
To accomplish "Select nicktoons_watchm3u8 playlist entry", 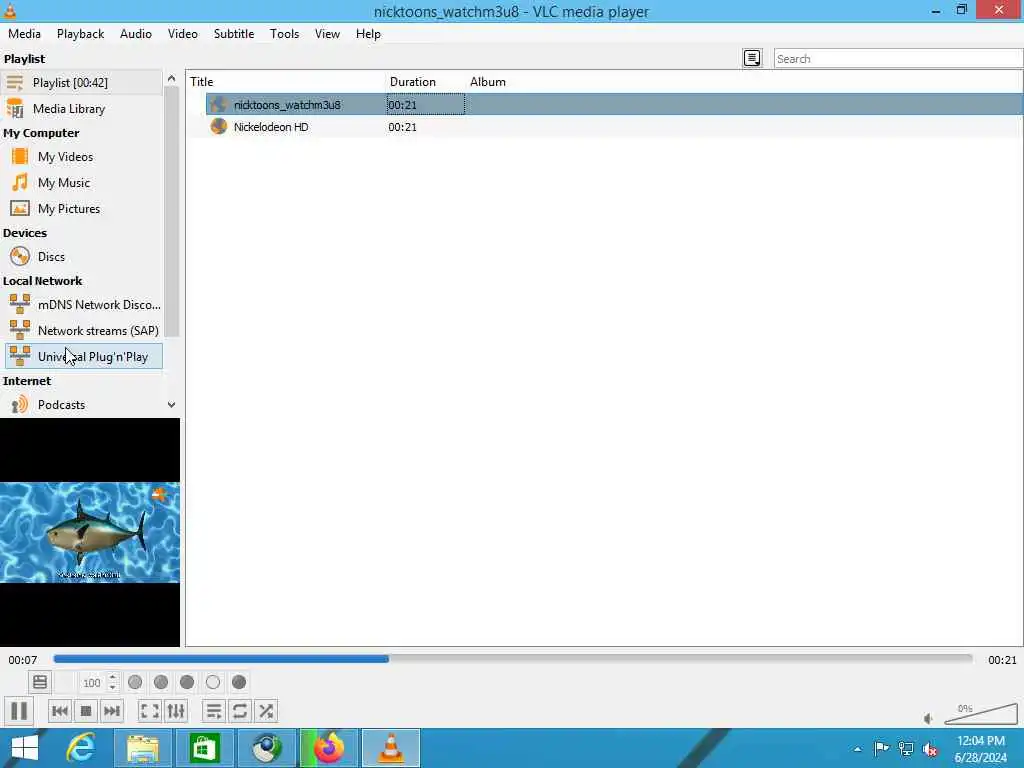I will tap(615, 104).
